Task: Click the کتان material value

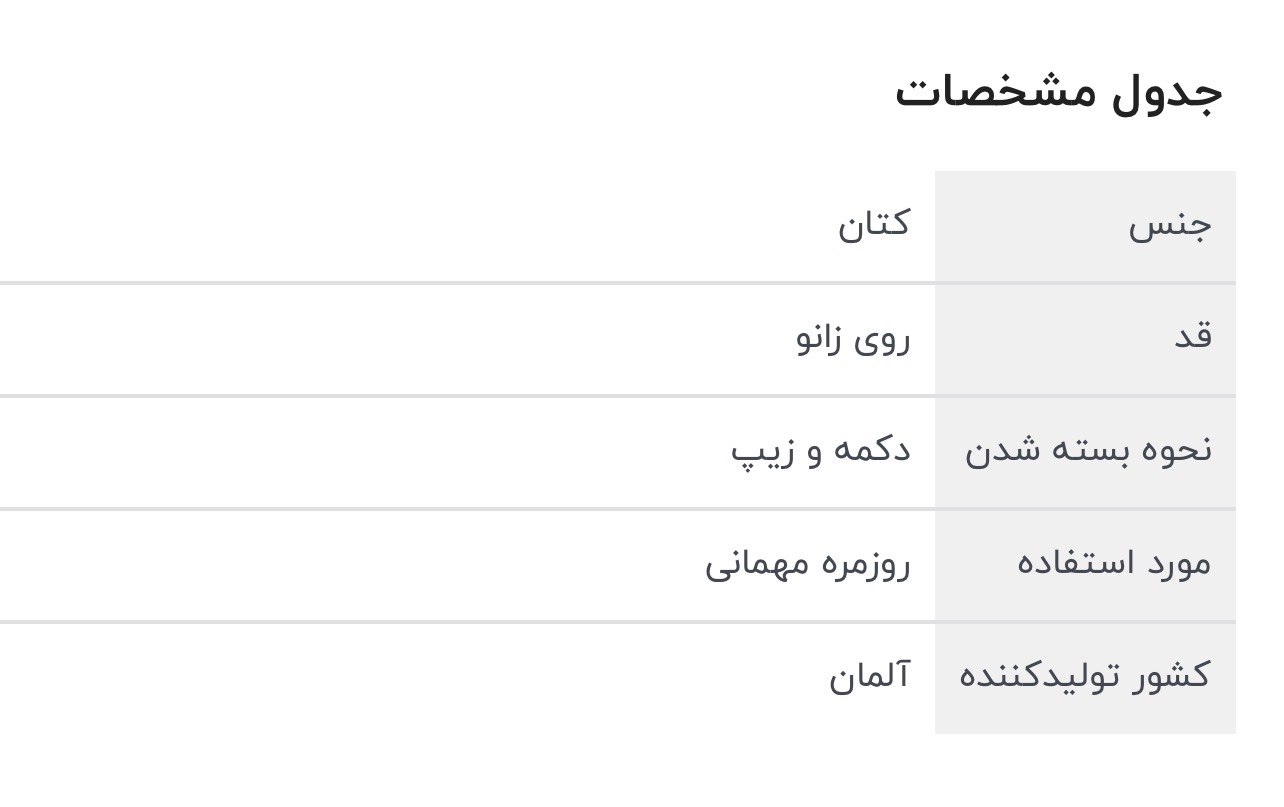Action: (873, 225)
